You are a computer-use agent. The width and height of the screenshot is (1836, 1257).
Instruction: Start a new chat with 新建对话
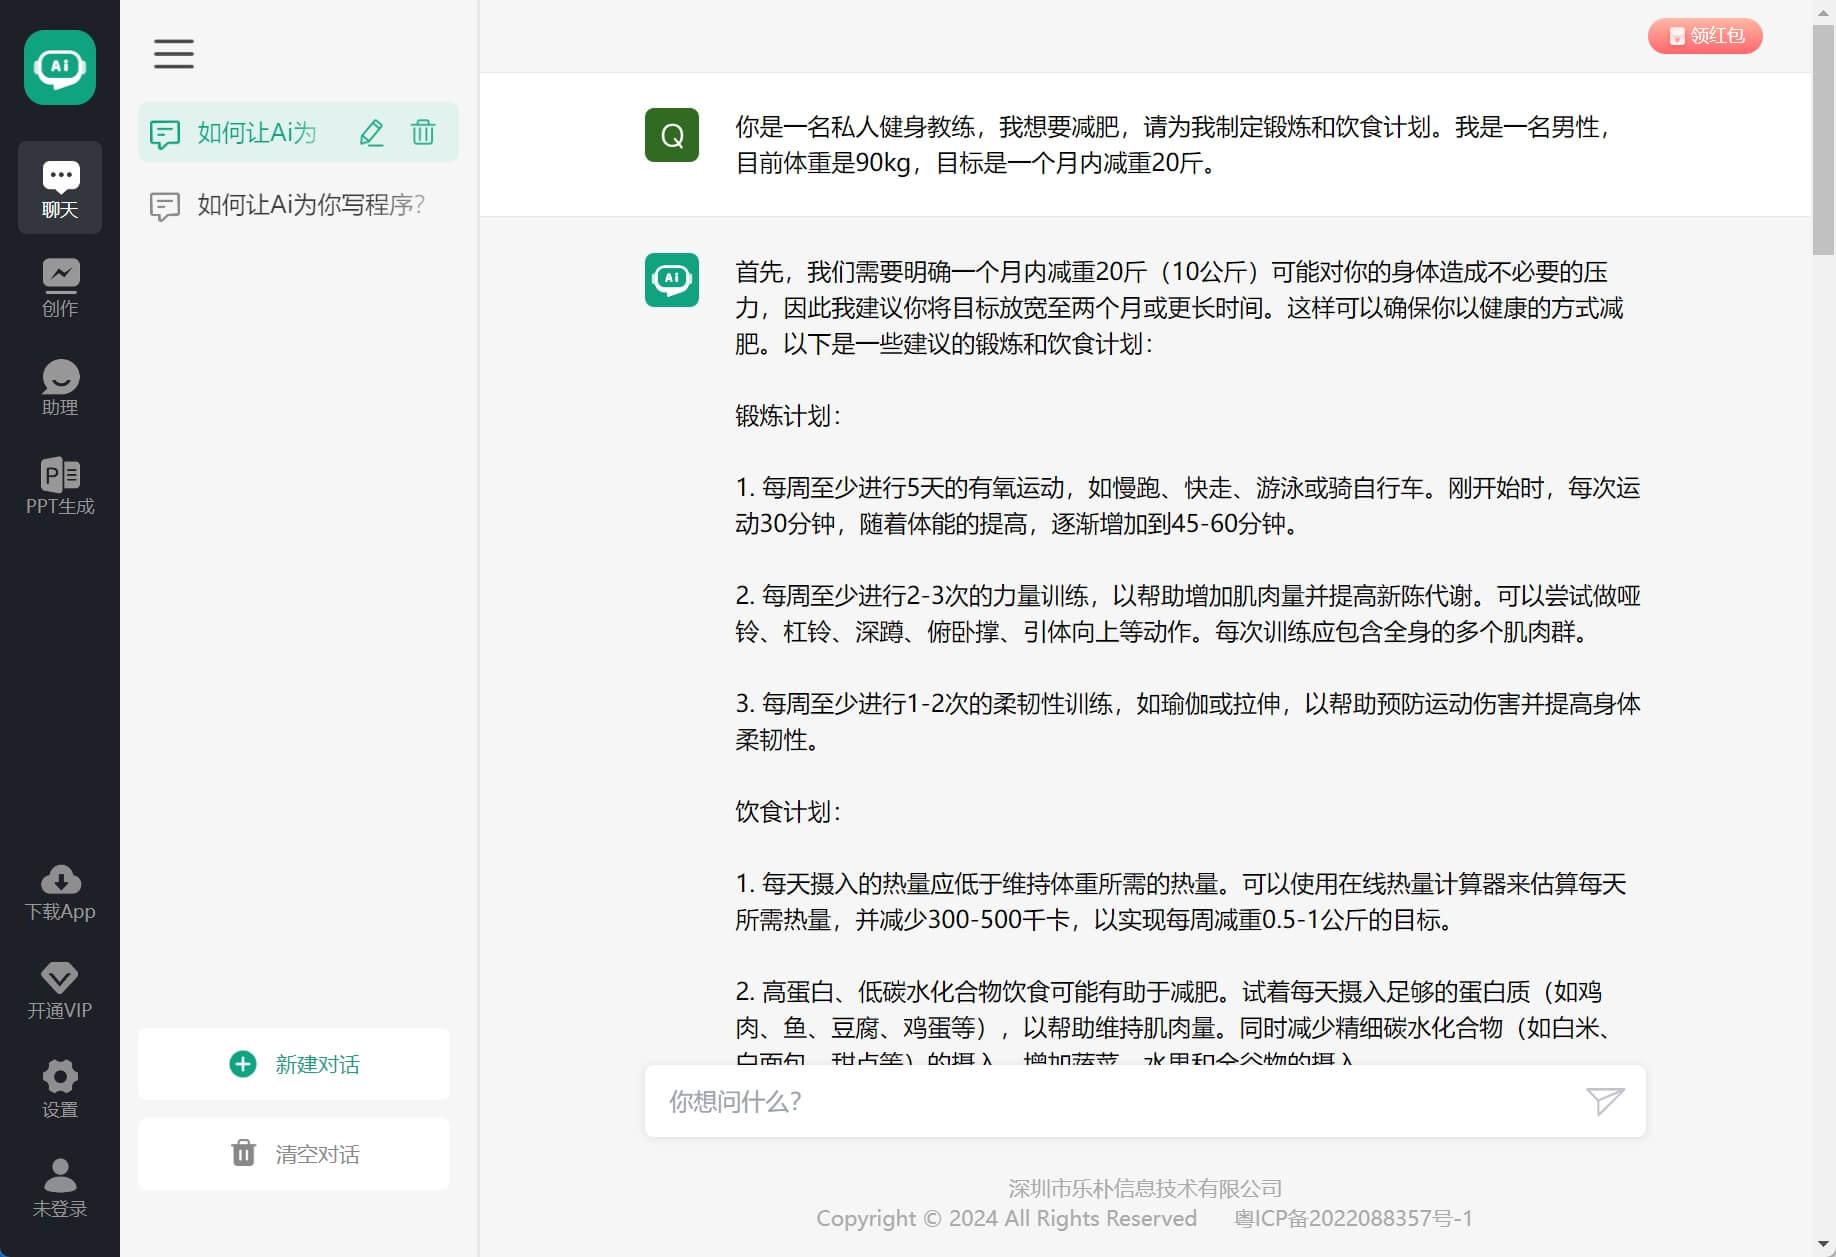point(294,1064)
